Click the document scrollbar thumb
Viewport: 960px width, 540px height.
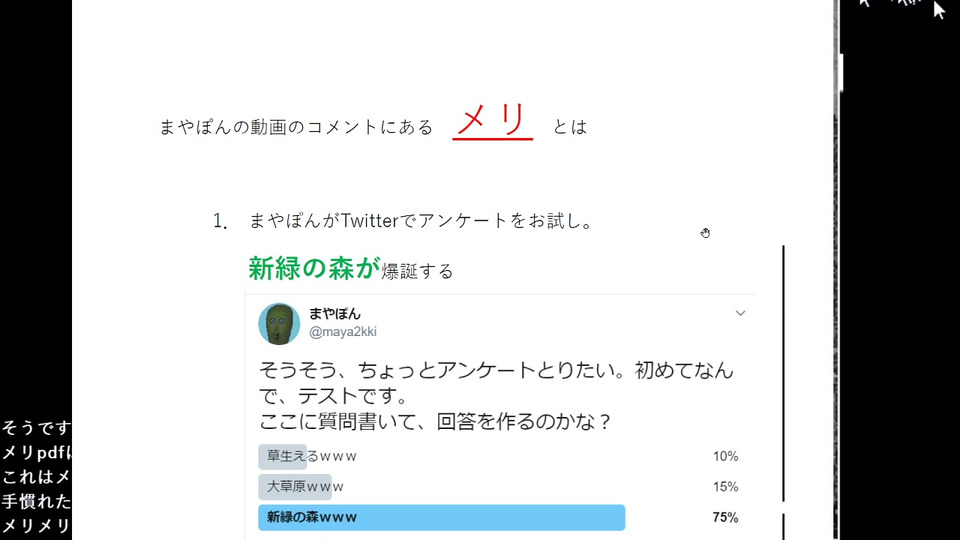coord(841,72)
